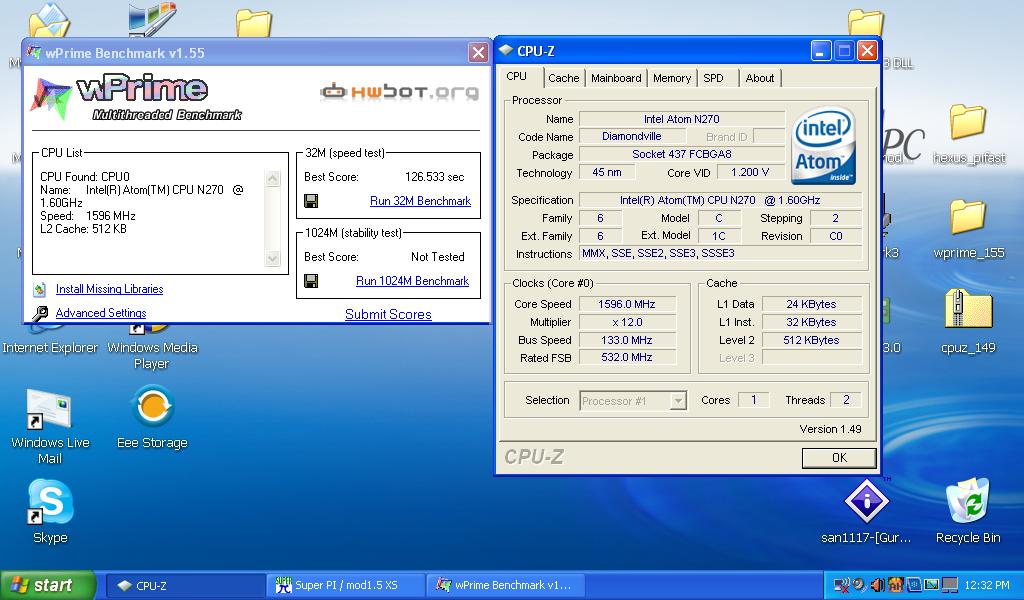Click the Name field Intel Atom N270

[x=681, y=119]
